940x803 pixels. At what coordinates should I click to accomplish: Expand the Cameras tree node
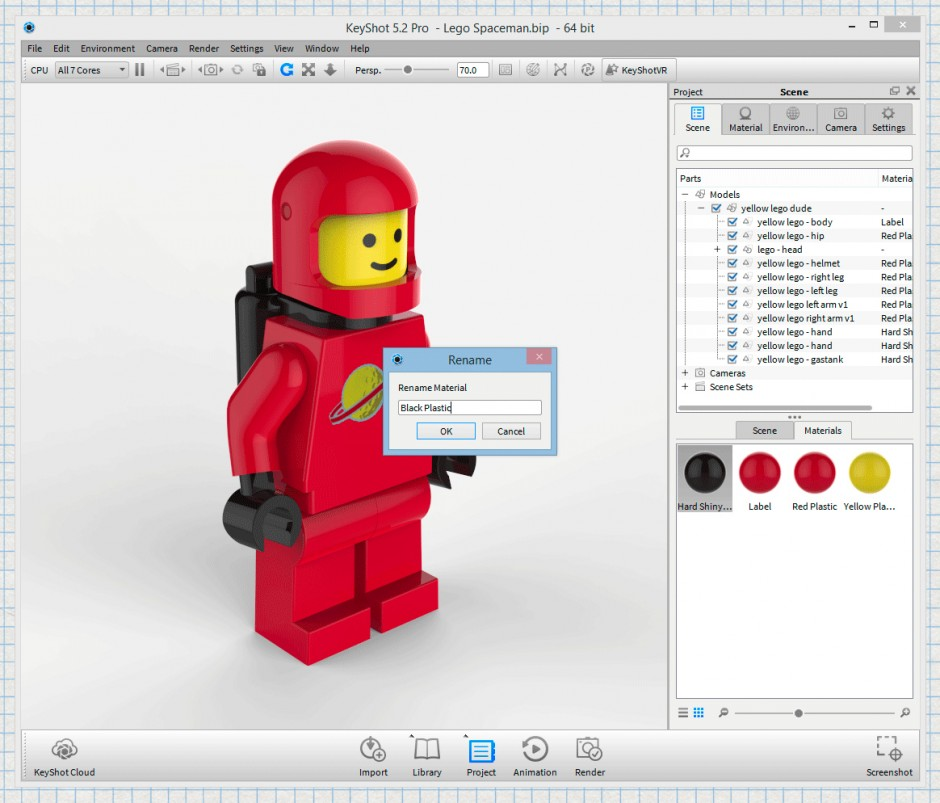[x=685, y=373]
